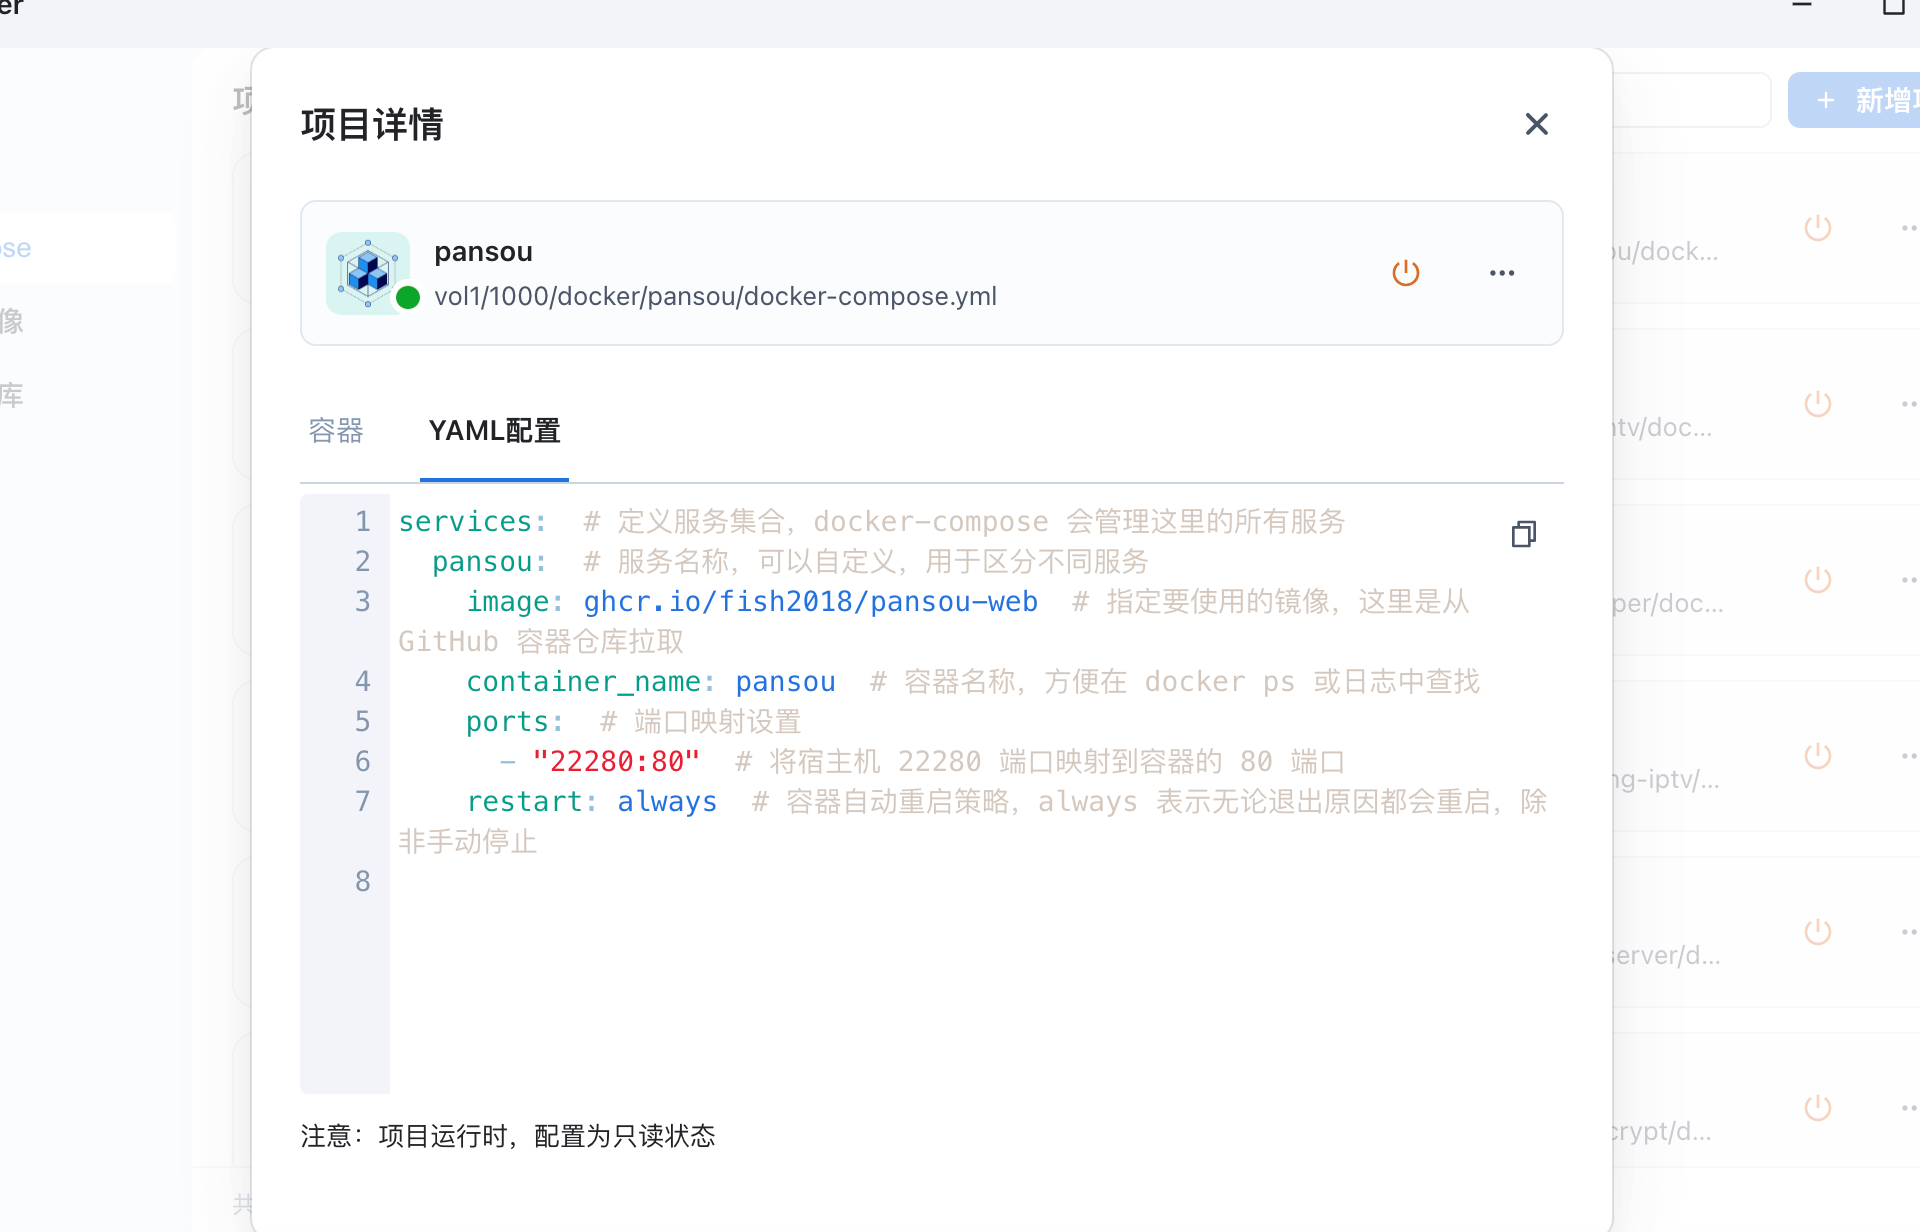
Task: Click the pansou compose file path text
Action: [715, 297]
